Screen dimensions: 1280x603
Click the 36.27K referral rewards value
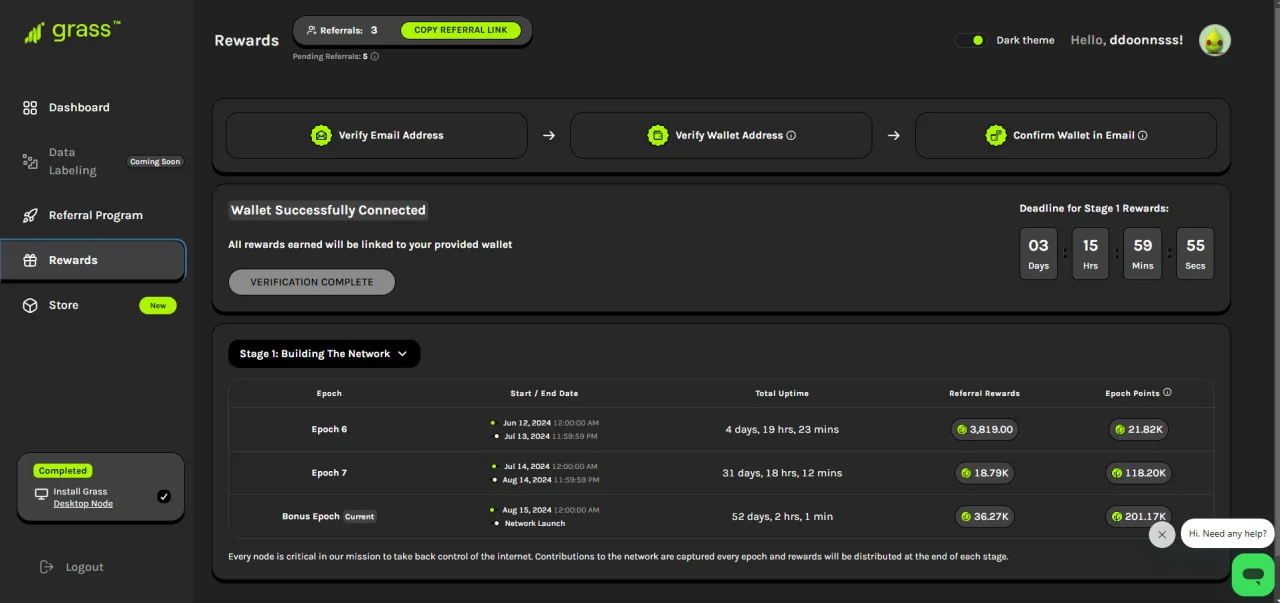pyautogui.click(x=985, y=517)
